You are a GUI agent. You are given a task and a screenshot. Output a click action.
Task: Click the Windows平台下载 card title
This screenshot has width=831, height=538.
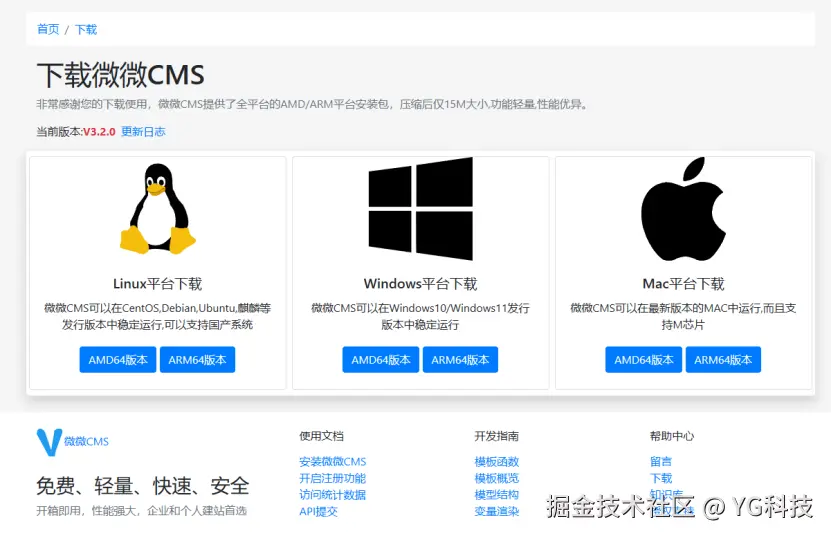pyautogui.click(x=420, y=284)
